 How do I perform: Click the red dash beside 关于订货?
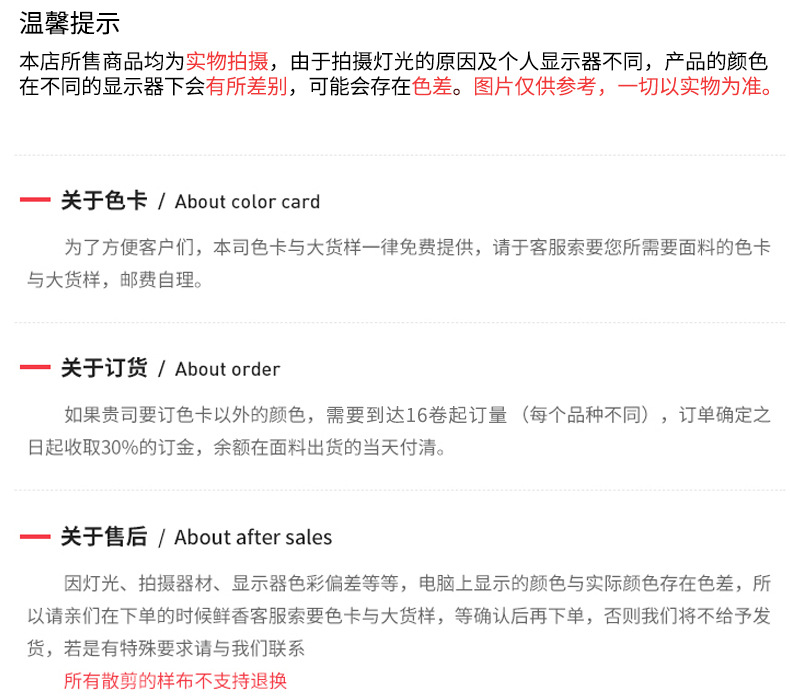[35, 368]
